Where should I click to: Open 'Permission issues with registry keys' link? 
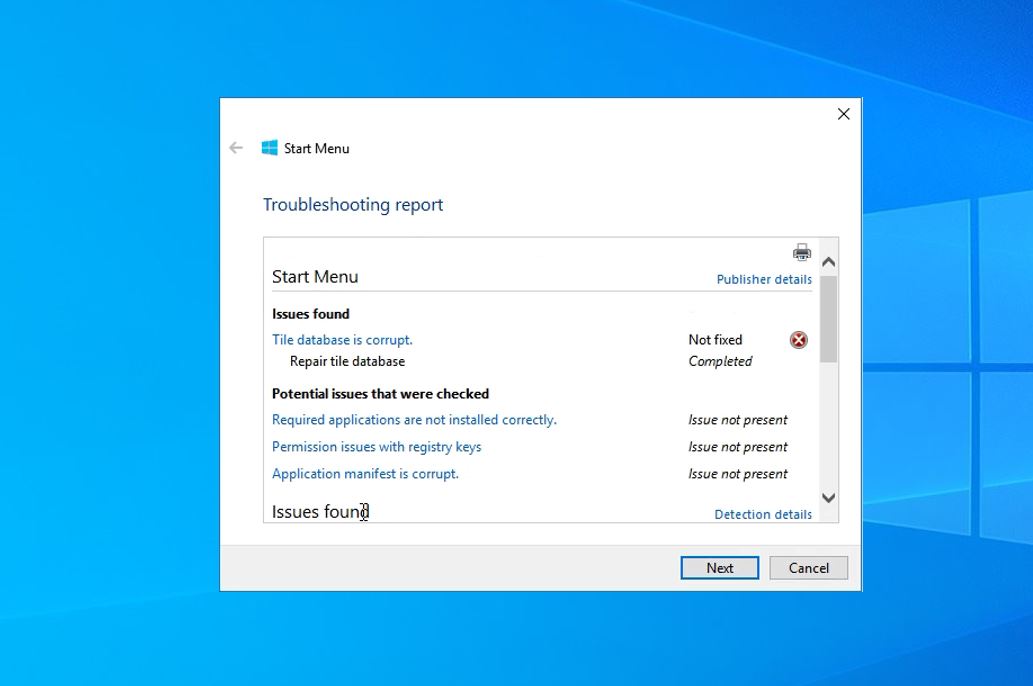tap(377, 447)
